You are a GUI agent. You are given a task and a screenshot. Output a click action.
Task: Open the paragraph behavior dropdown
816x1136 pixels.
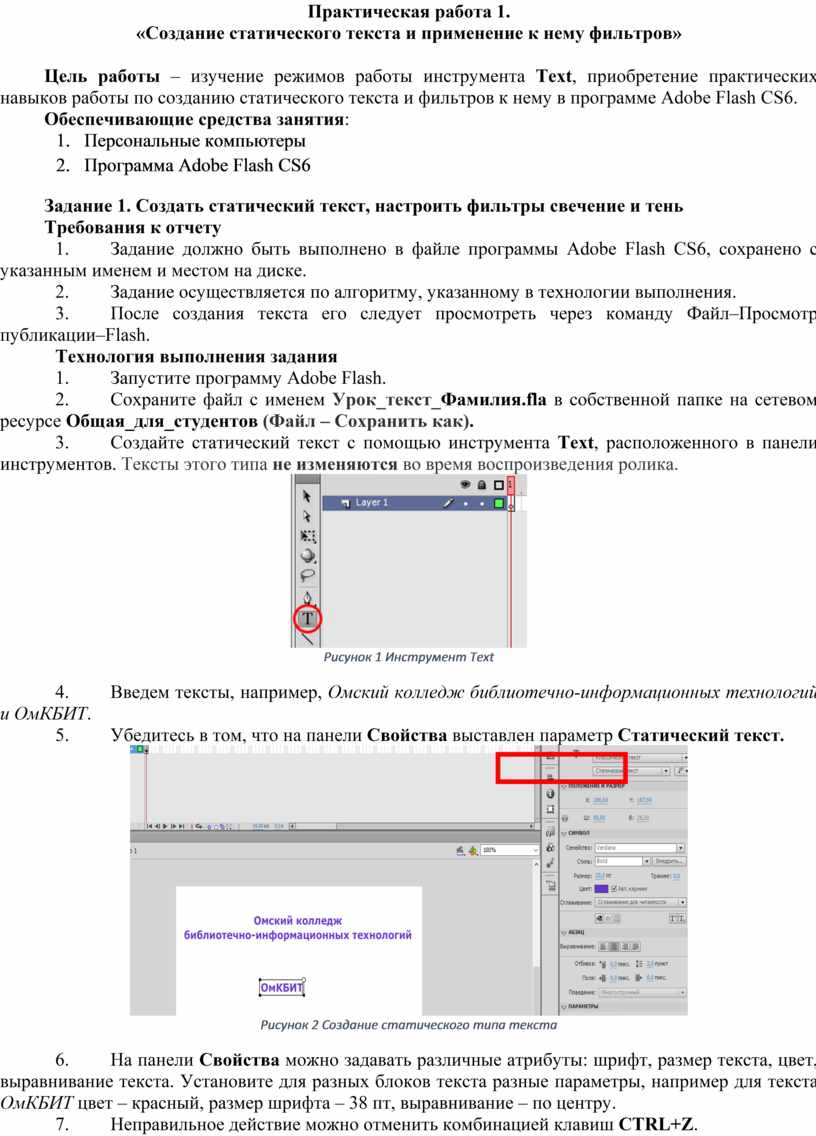pos(642,992)
